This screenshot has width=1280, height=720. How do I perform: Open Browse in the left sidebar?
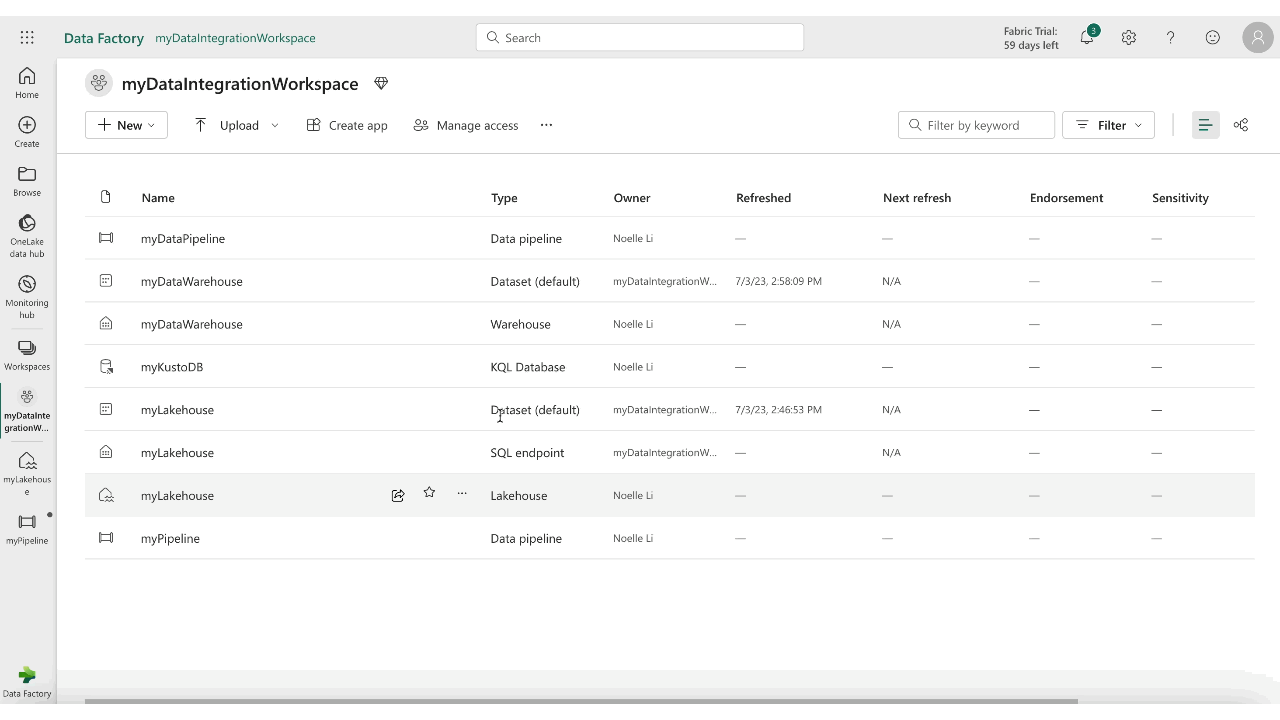click(27, 181)
